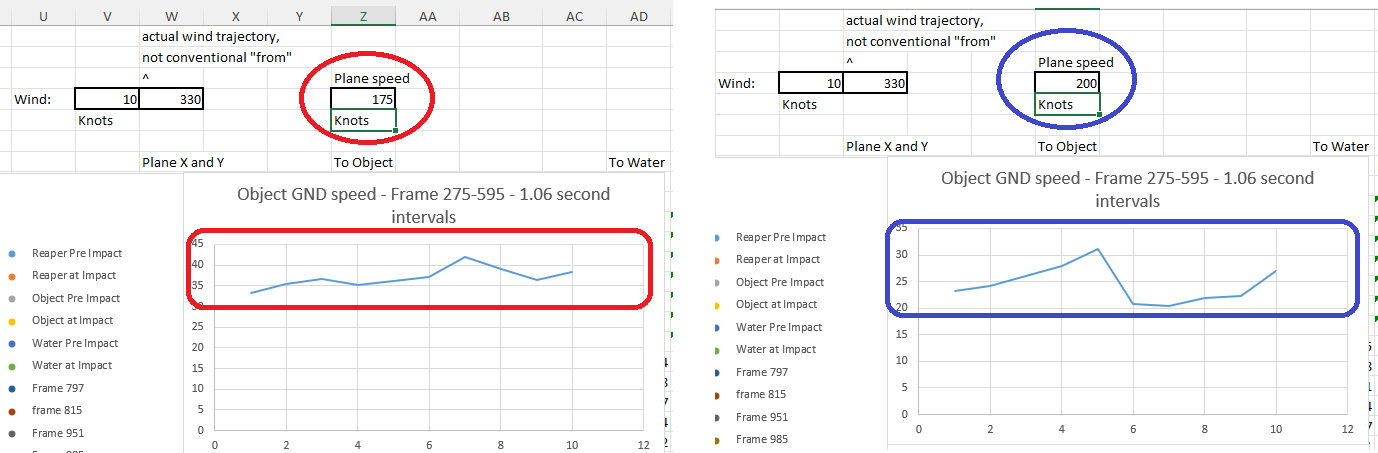The width and height of the screenshot is (1378, 453).
Task: Click left legend marker for Water Pre Impact
Action: 11,344
